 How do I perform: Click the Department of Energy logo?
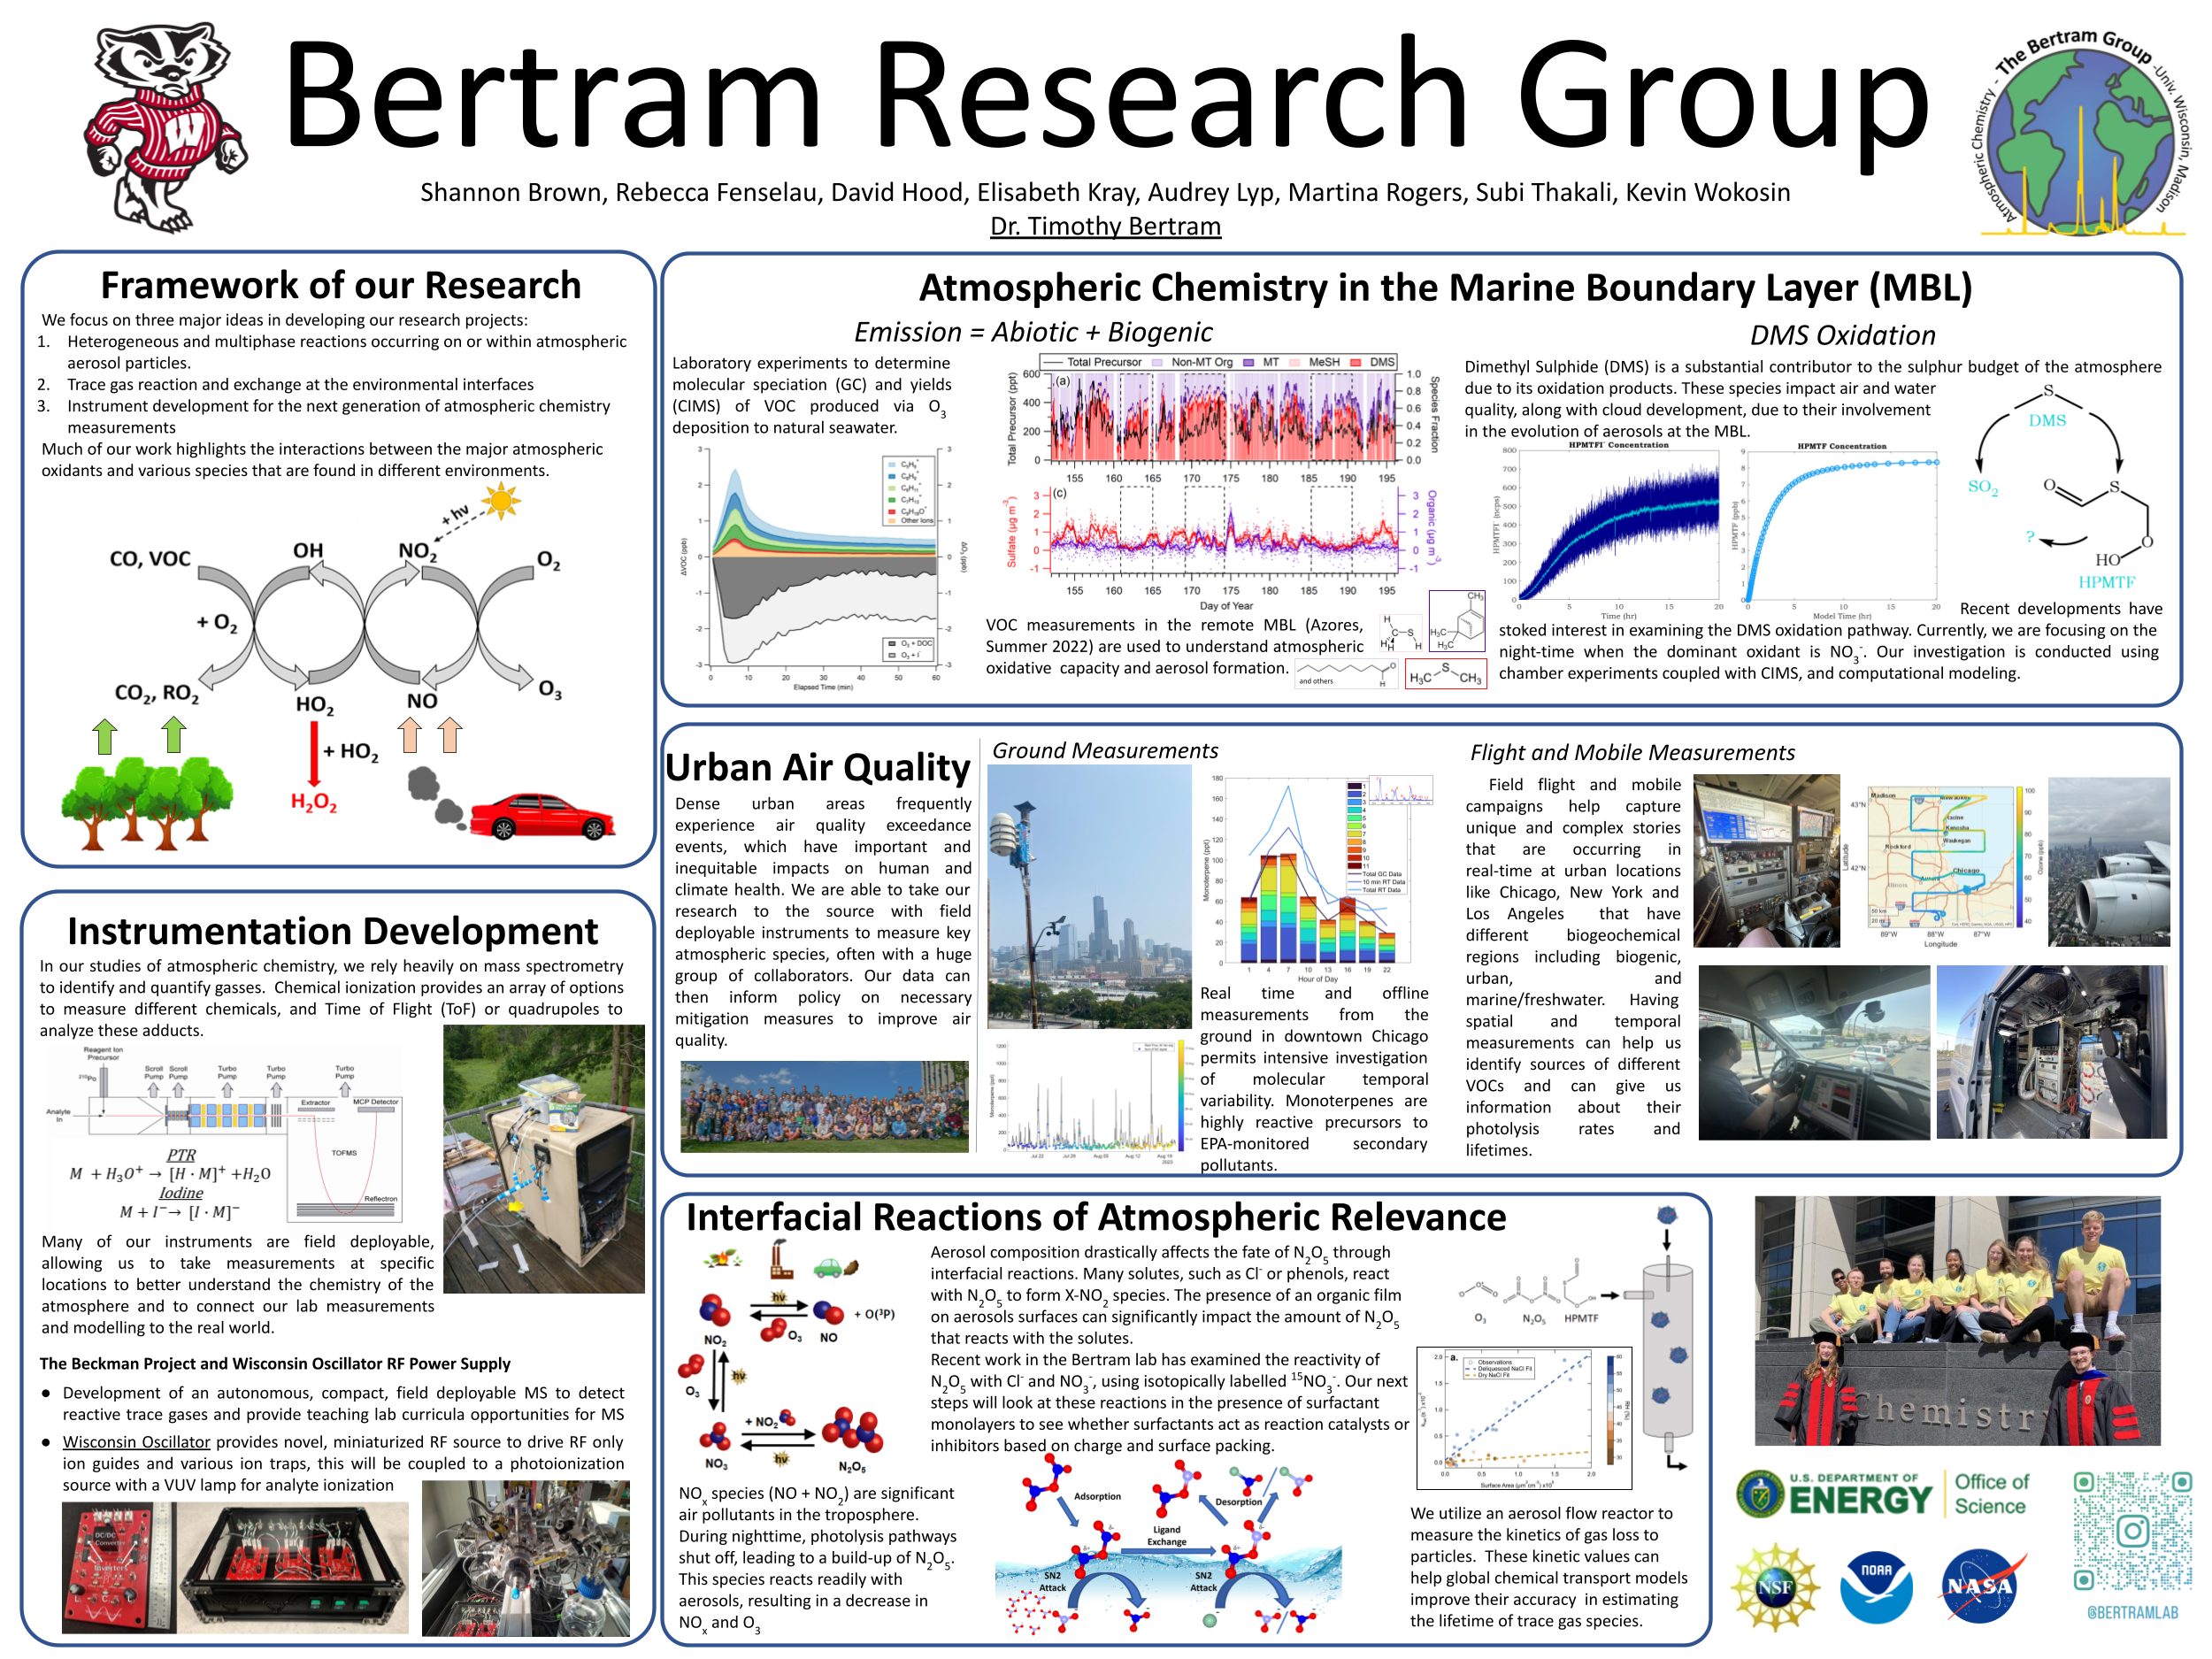(1881, 1495)
